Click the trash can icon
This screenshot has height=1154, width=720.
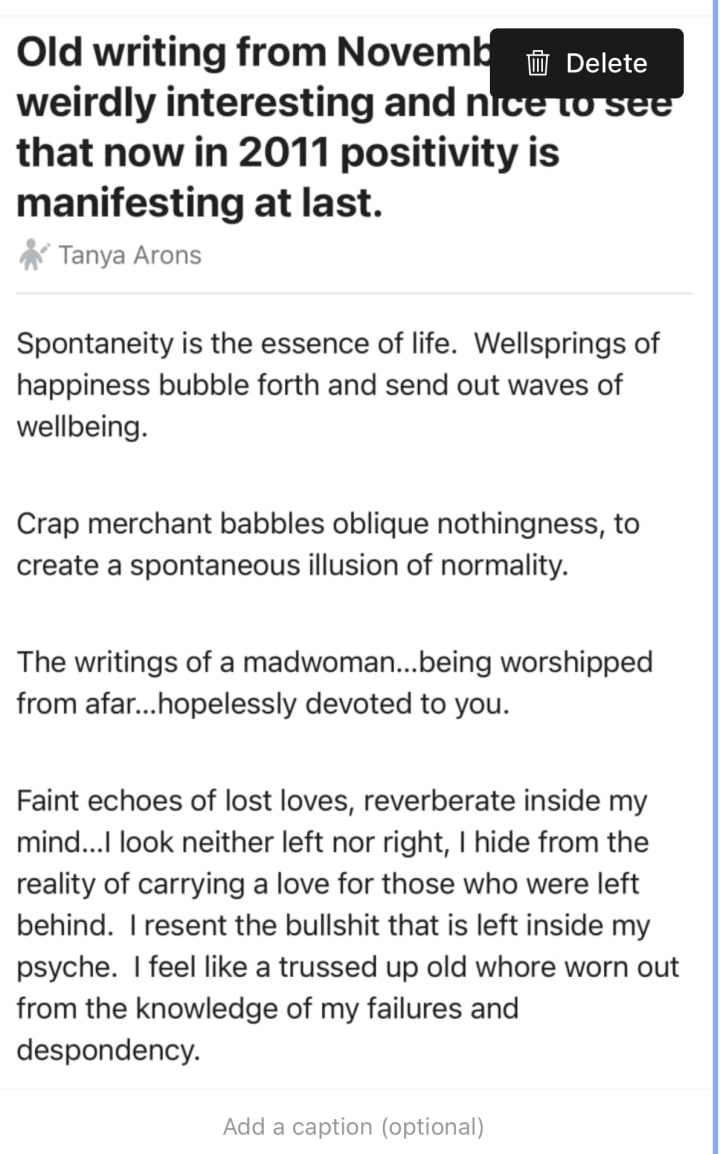(537, 63)
